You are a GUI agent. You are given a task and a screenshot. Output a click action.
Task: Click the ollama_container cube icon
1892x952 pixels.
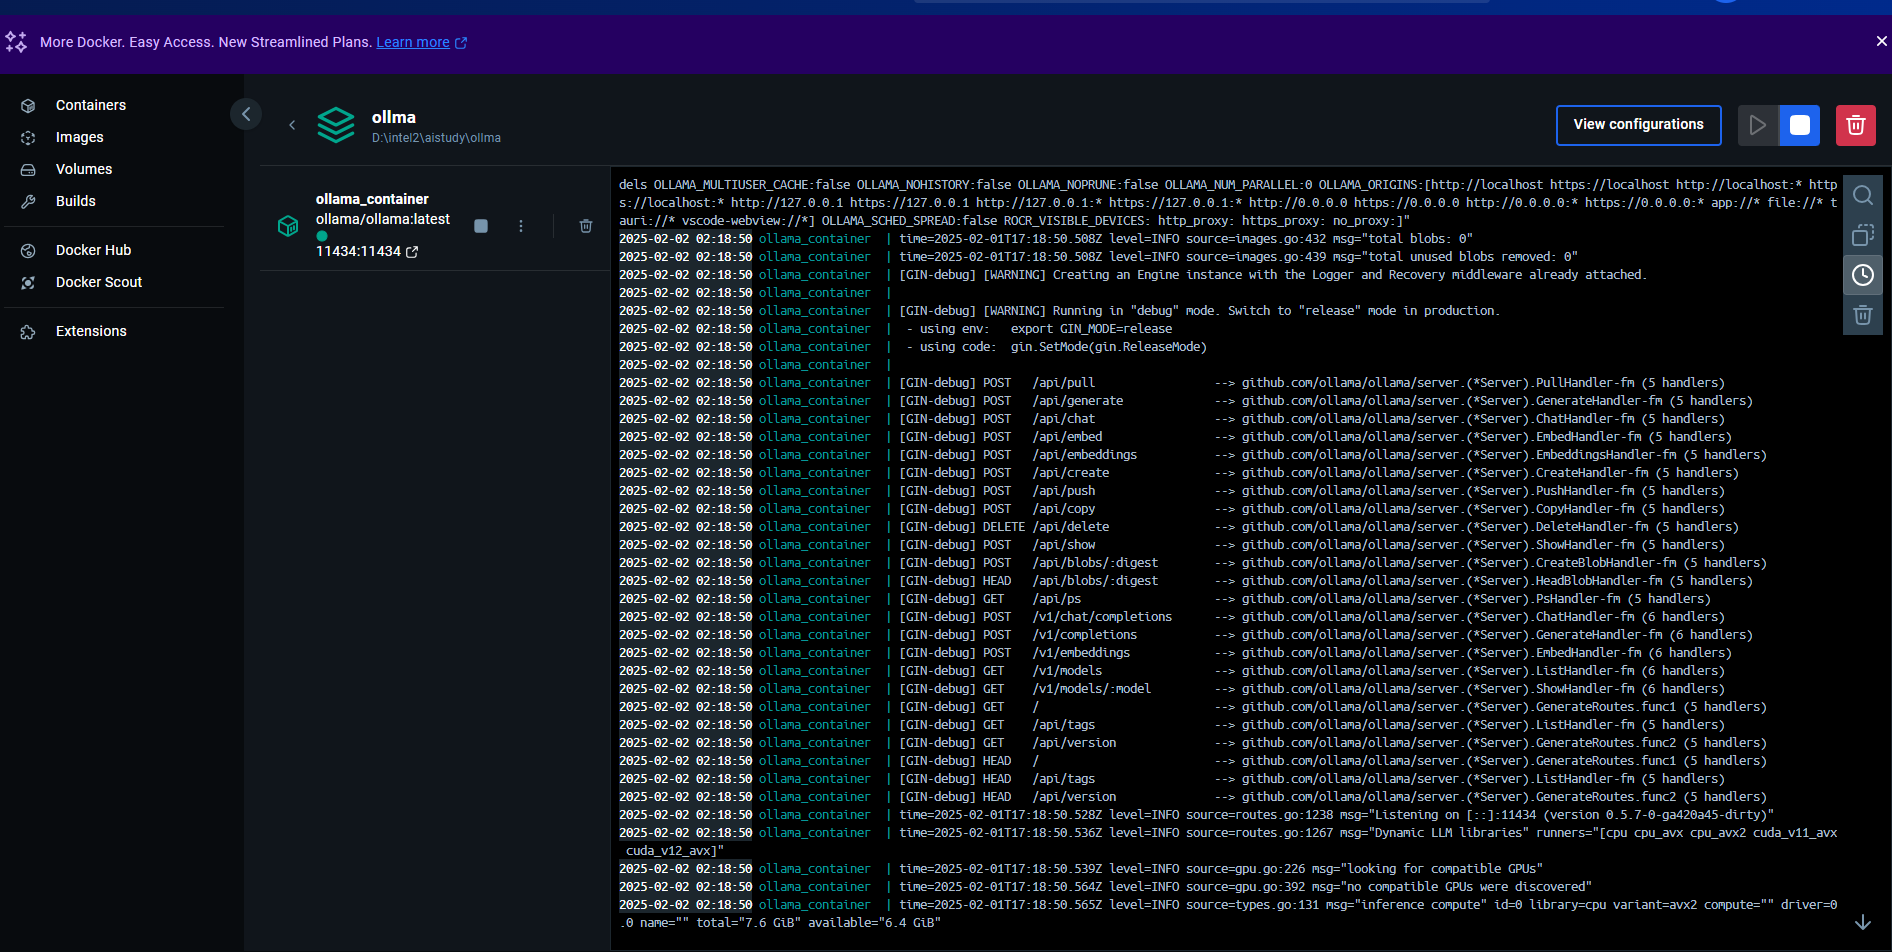[x=288, y=226]
